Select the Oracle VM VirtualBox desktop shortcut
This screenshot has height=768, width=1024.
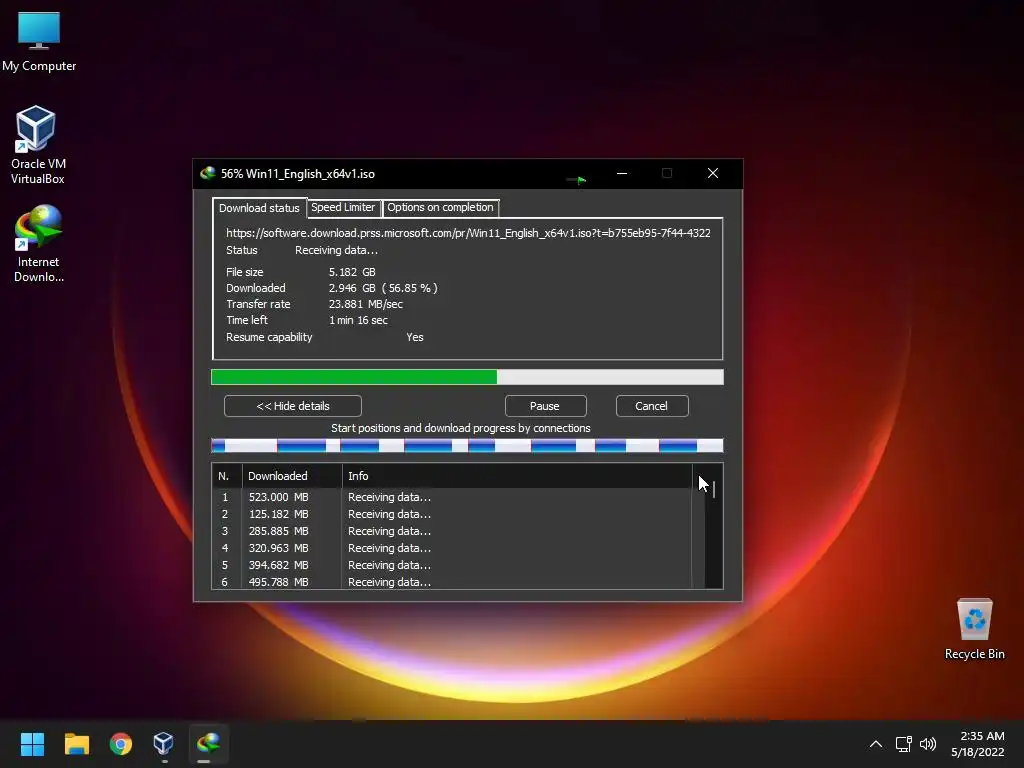click(x=37, y=145)
